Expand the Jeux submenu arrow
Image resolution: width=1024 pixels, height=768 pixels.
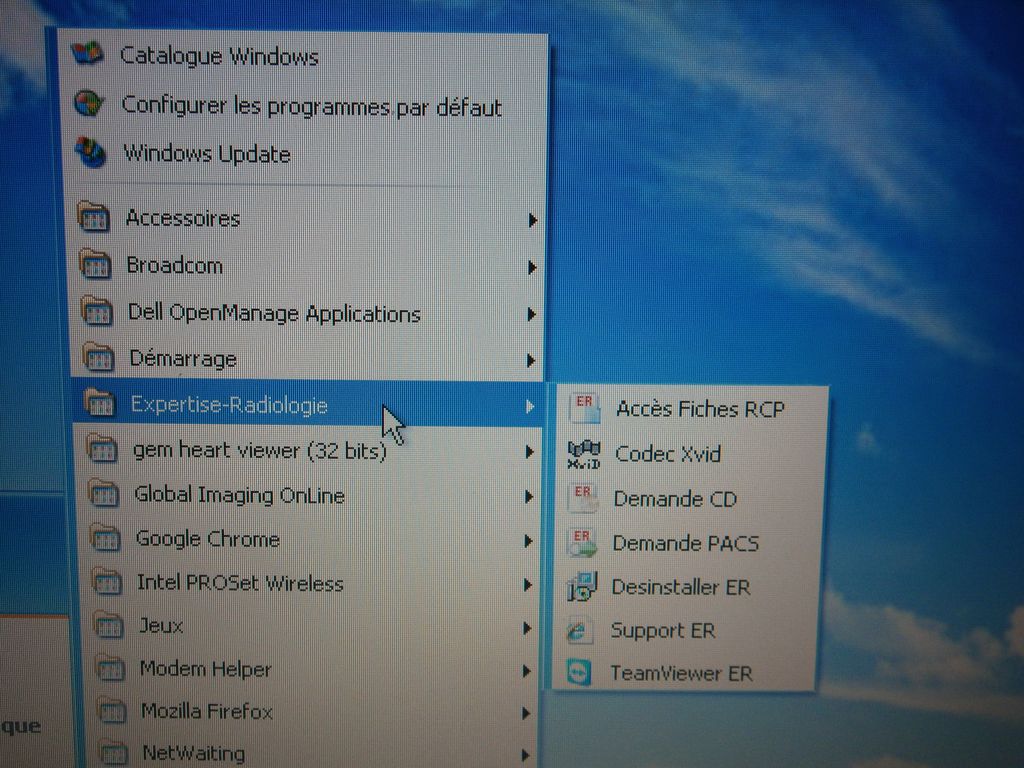tap(527, 628)
